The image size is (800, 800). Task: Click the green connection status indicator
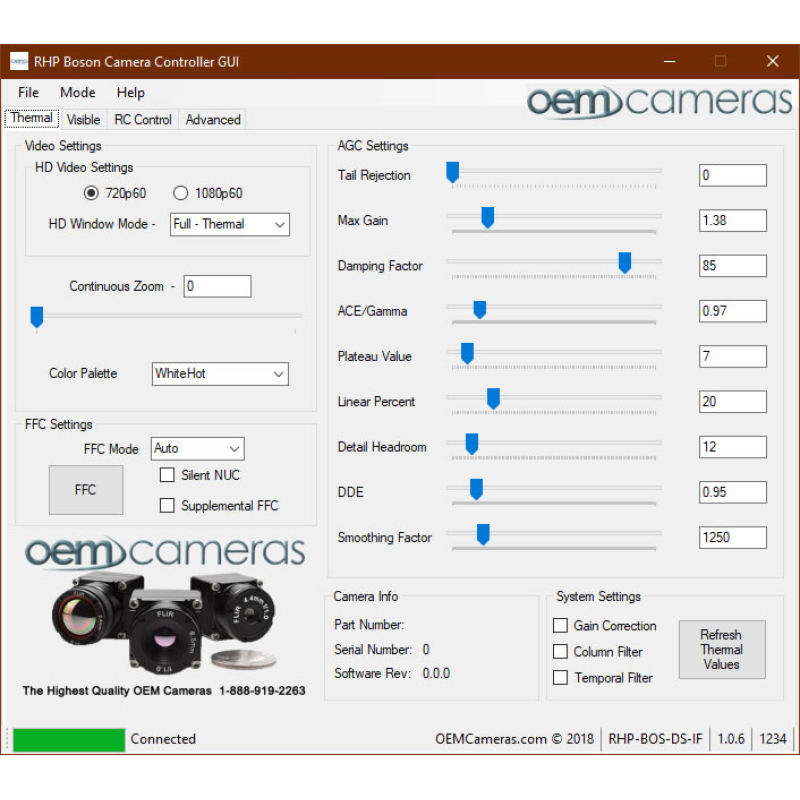(69, 740)
